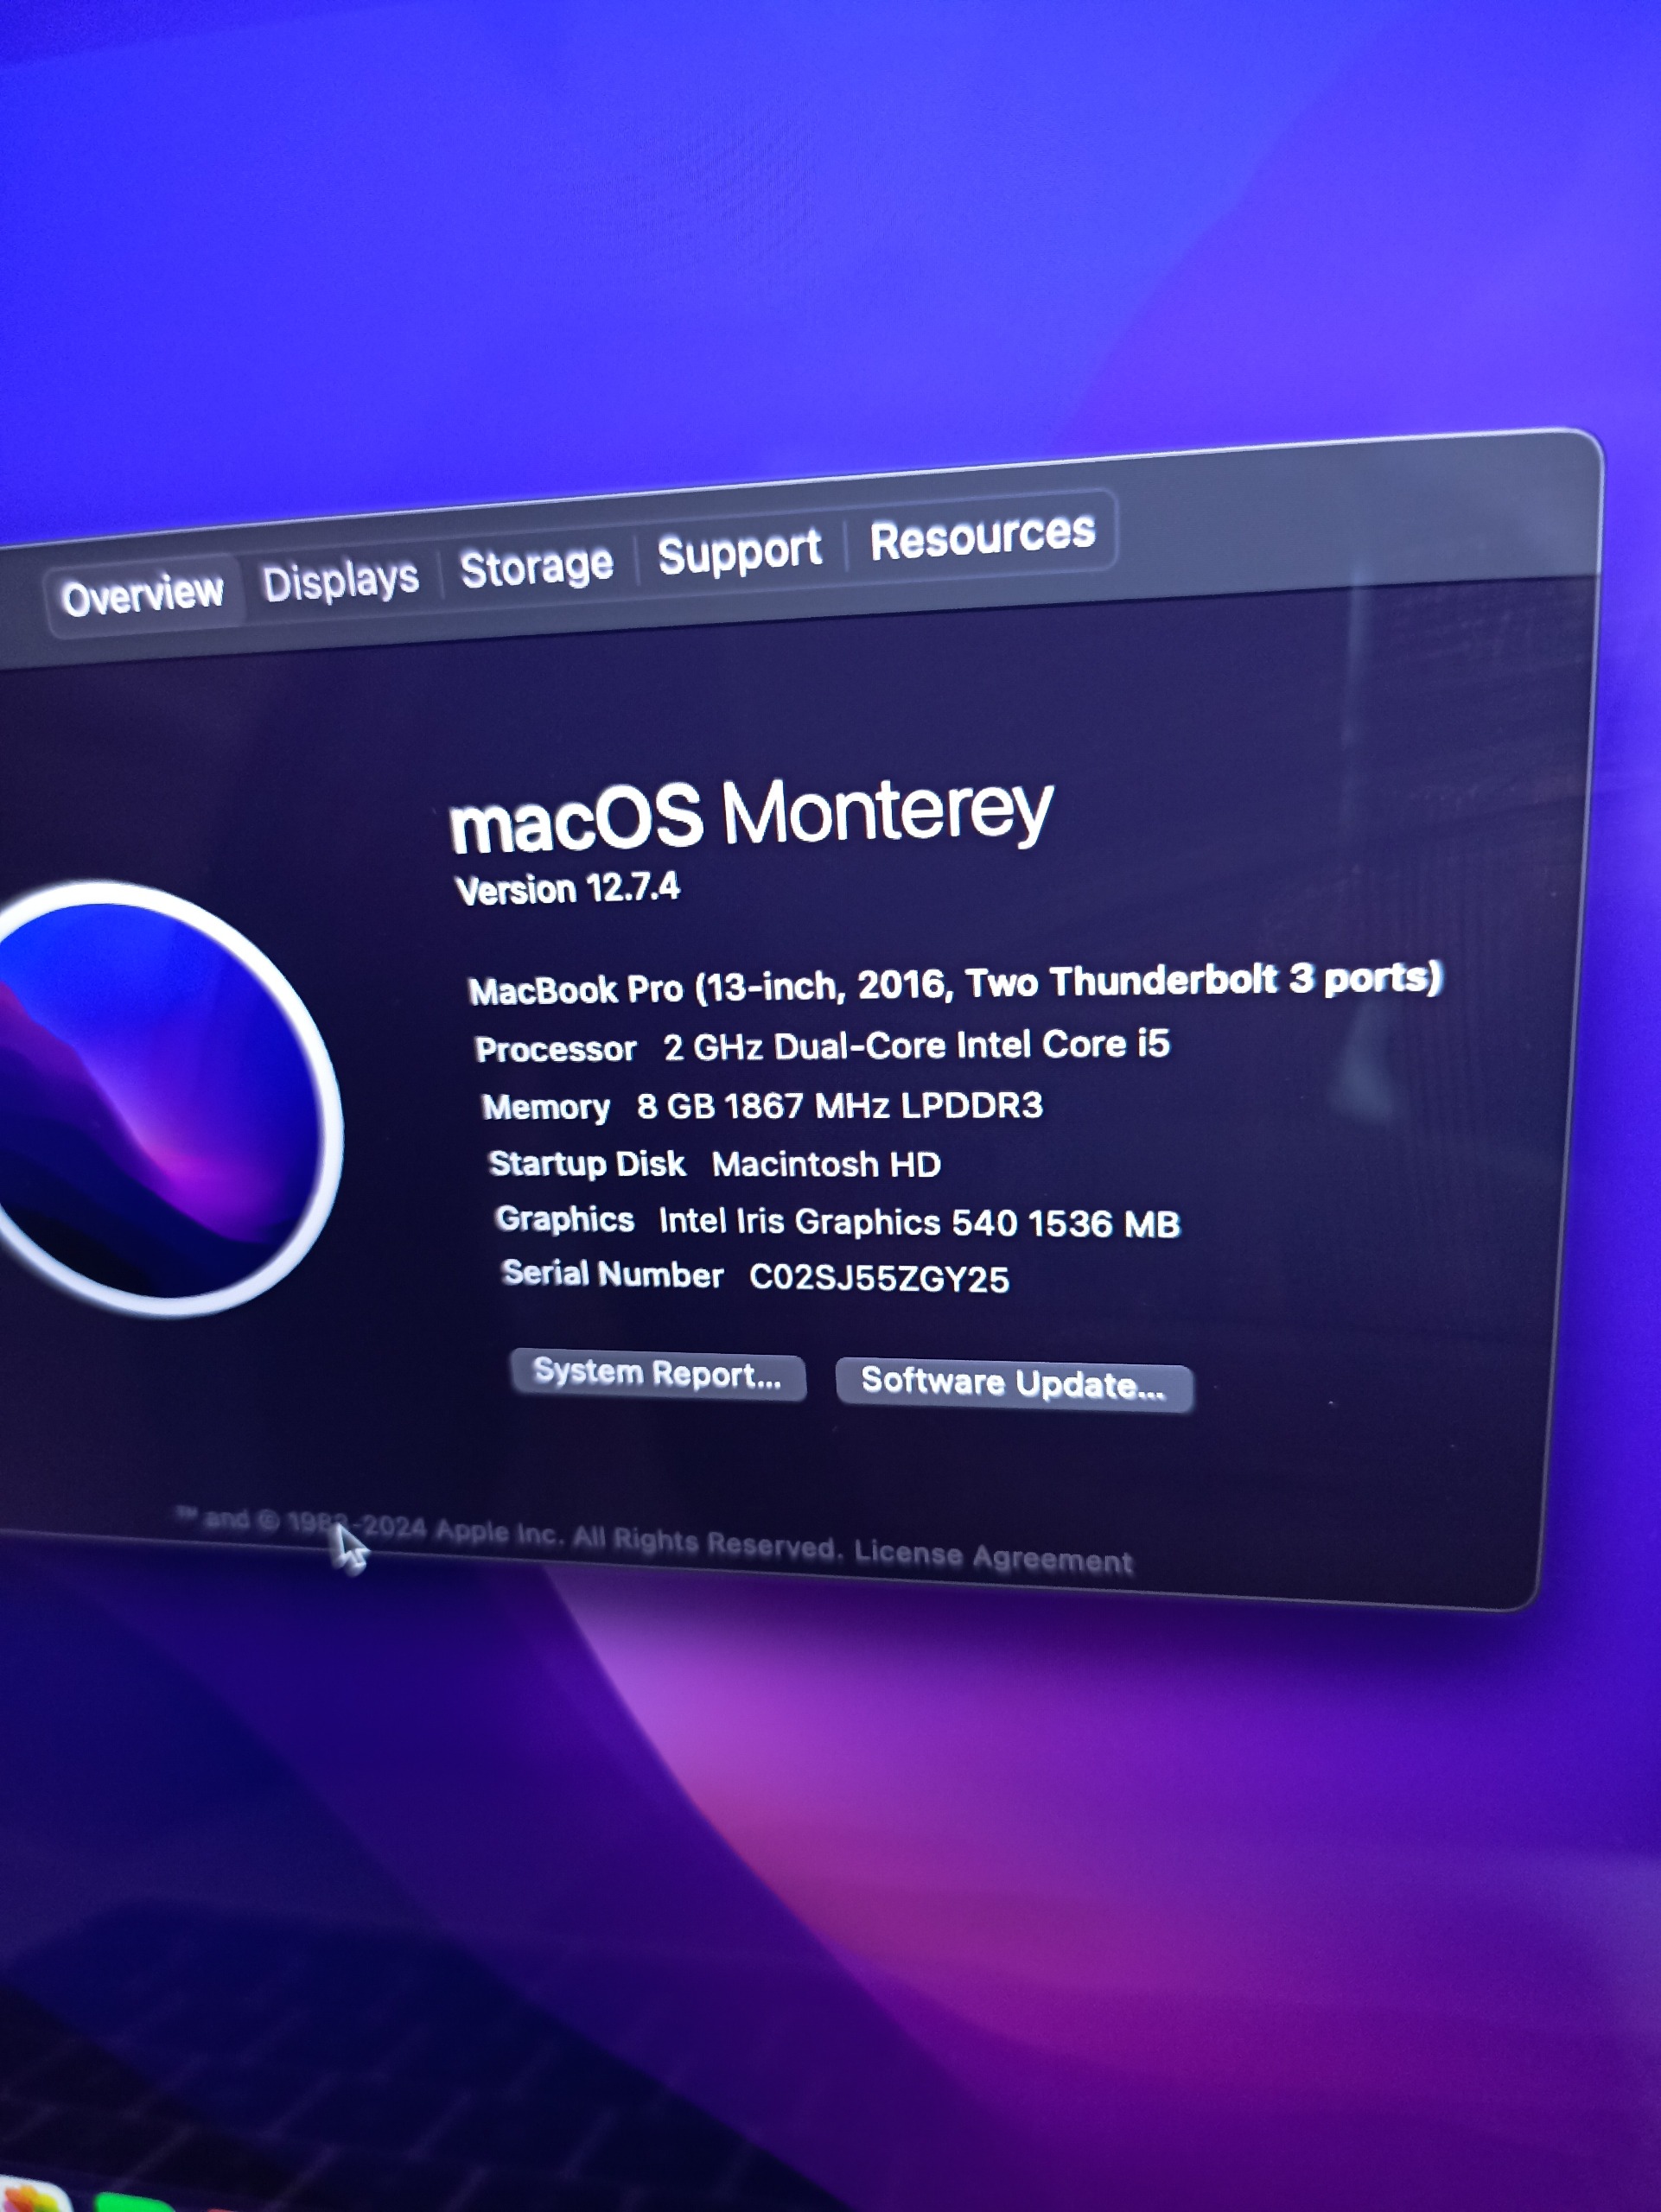Click the System Report button
The width and height of the screenshot is (1661, 2212).
[657, 1376]
